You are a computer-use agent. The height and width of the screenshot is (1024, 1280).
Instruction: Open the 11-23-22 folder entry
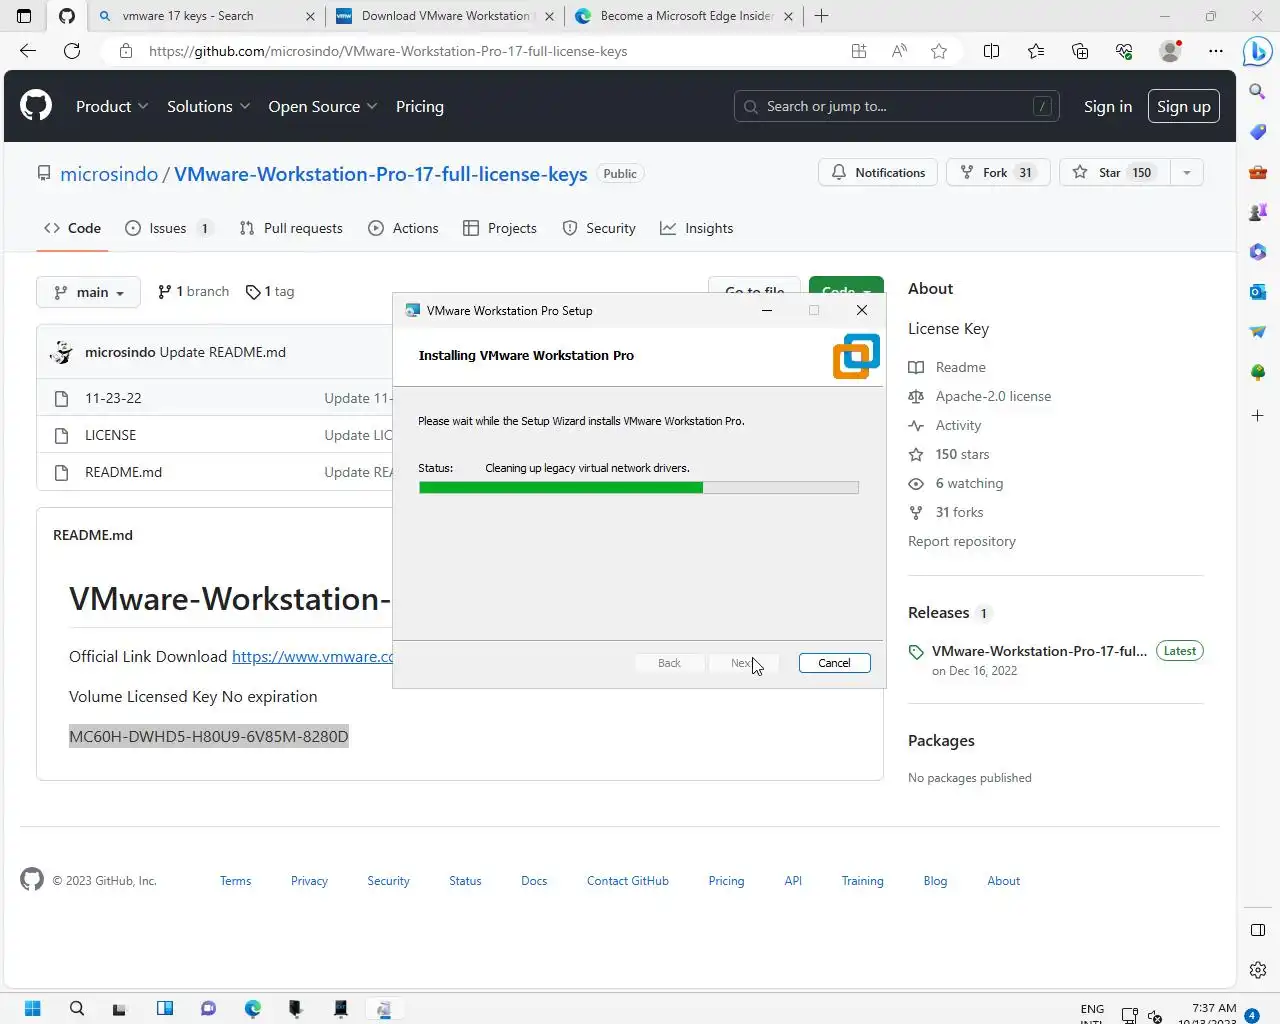[x=113, y=398]
